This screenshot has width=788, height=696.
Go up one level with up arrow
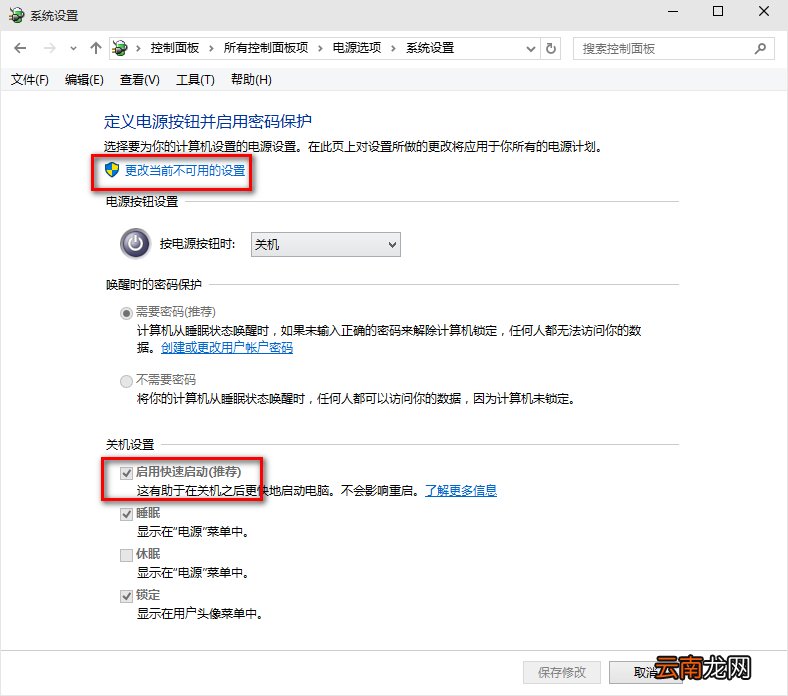(x=95, y=48)
